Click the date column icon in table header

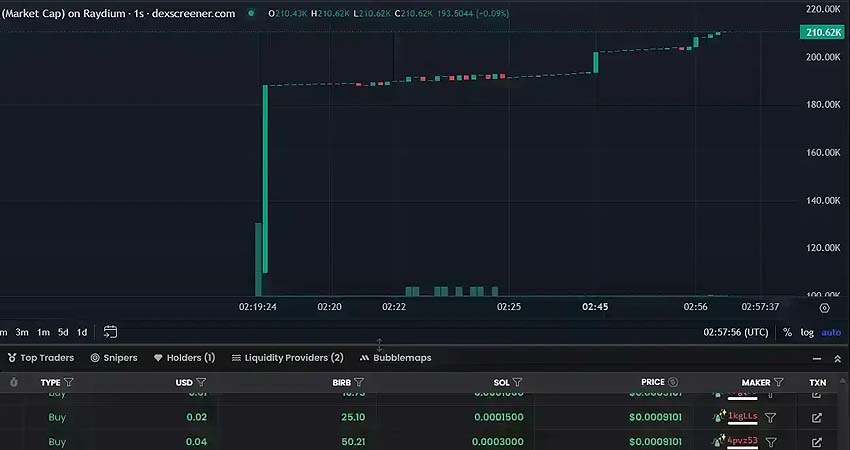click(14, 382)
